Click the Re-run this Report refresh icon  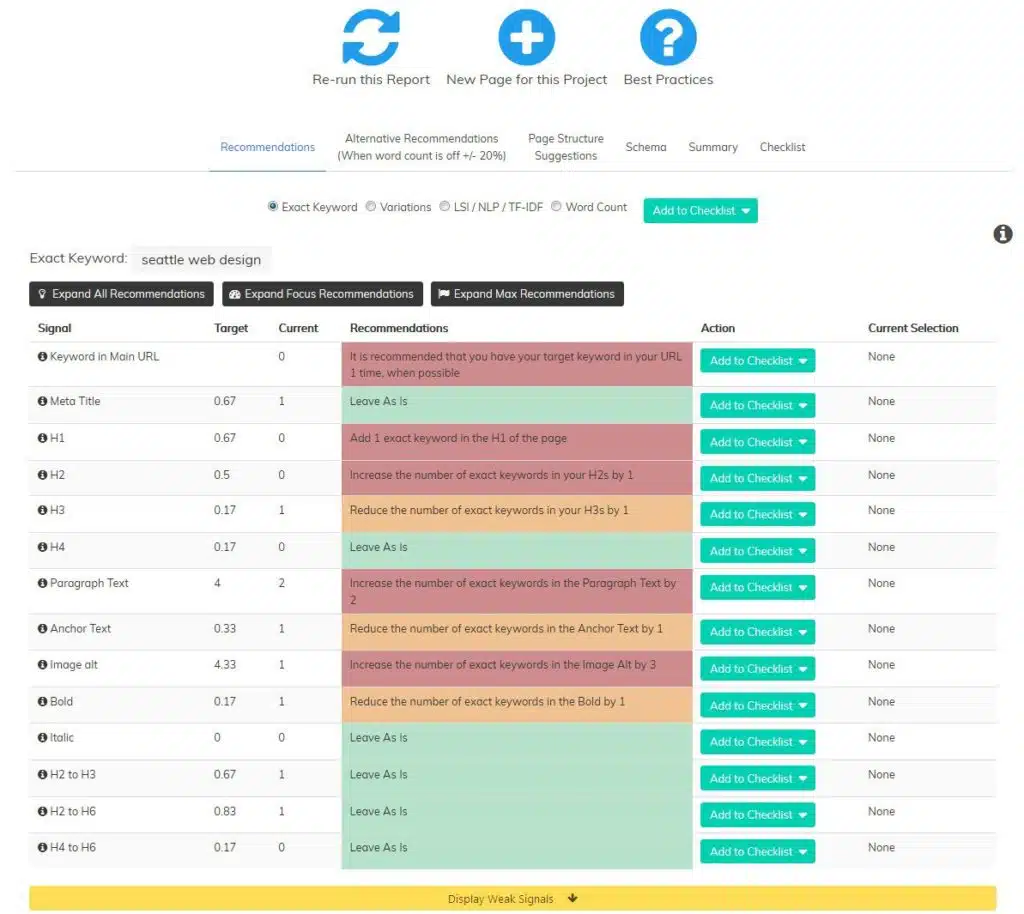[370, 35]
